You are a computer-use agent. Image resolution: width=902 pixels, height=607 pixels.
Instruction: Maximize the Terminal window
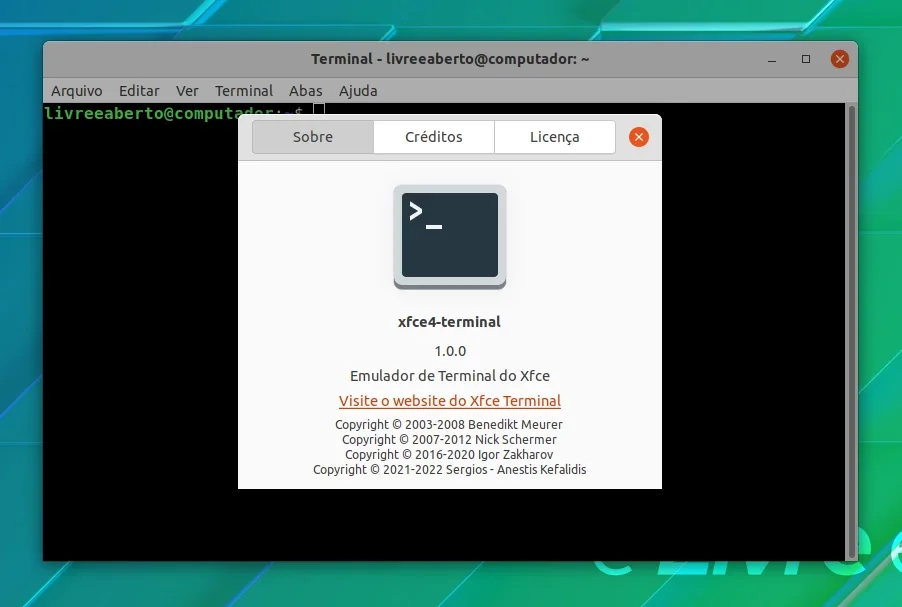coord(806,59)
